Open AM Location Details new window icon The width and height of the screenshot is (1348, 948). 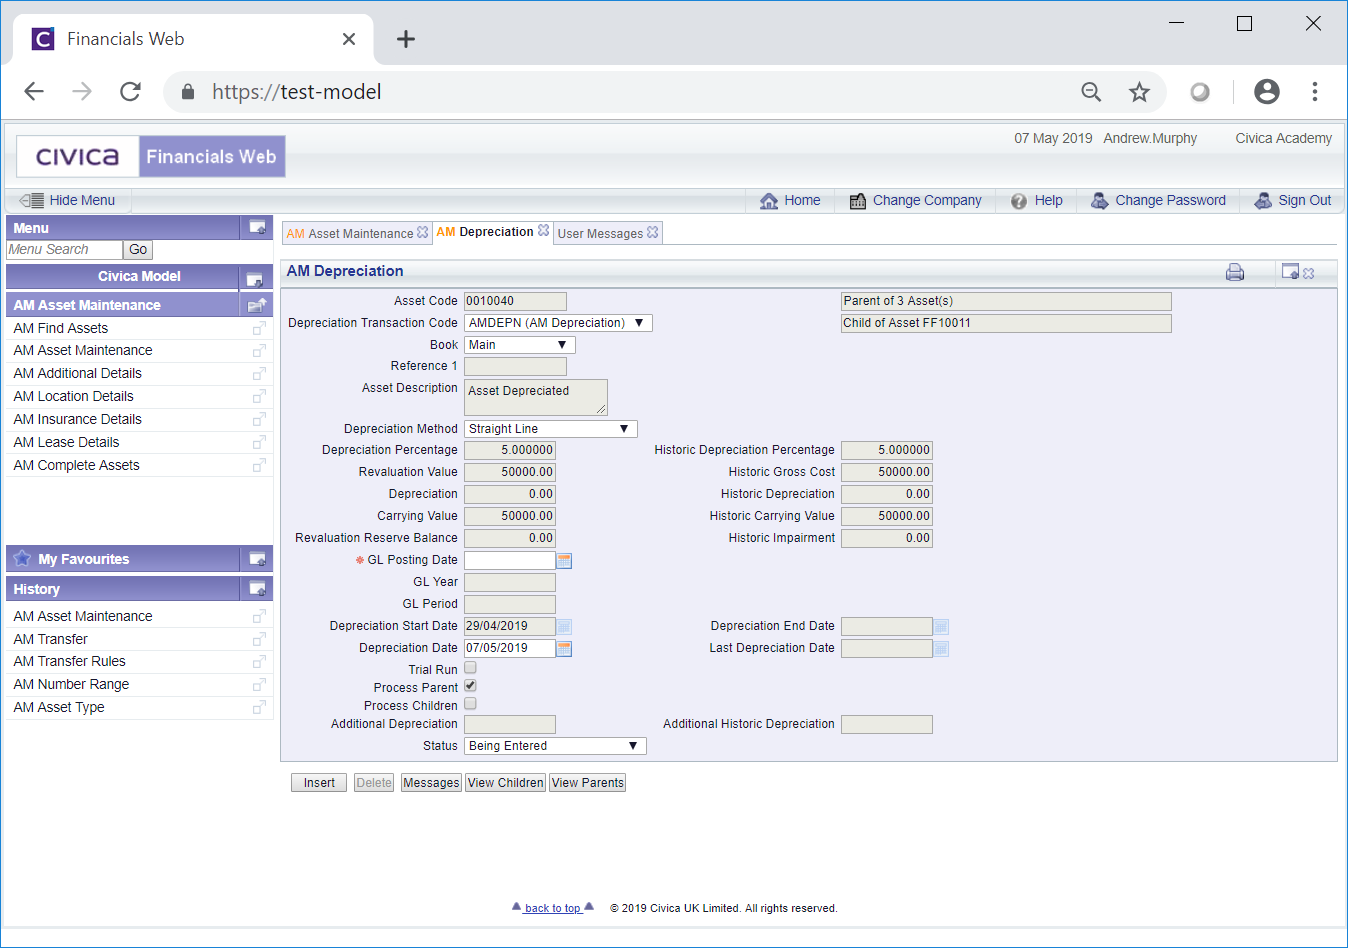click(x=259, y=397)
